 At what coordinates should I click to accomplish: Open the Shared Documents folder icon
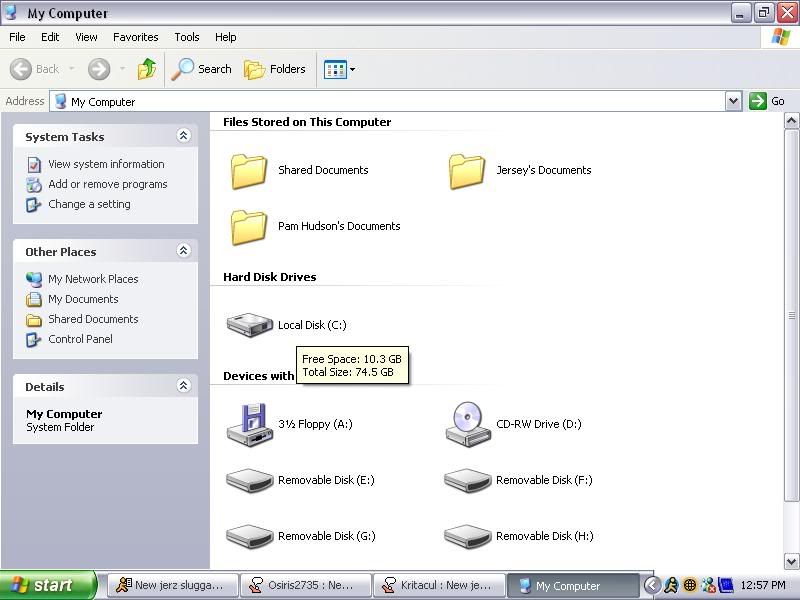[249, 171]
